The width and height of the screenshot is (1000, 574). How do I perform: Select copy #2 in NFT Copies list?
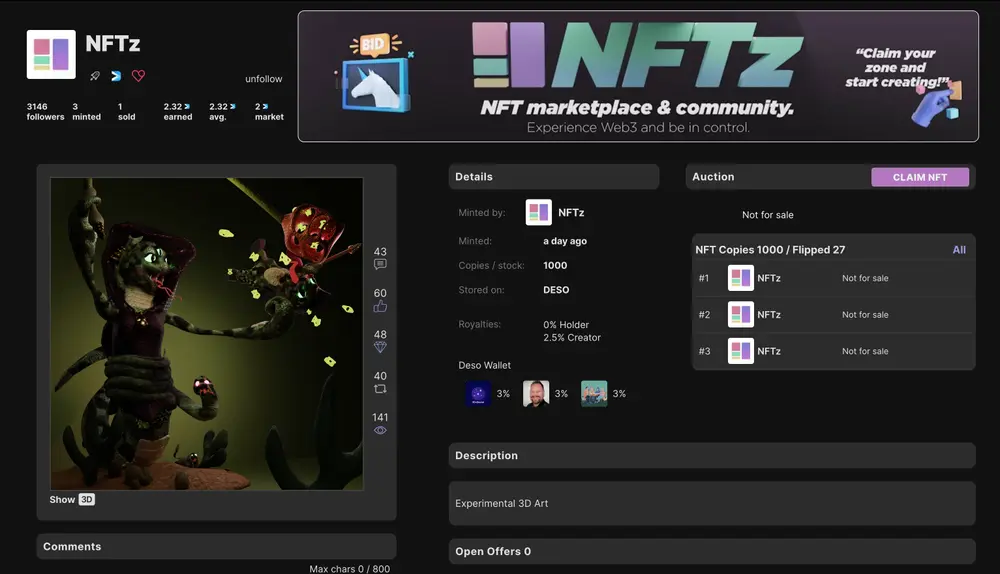(833, 315)
